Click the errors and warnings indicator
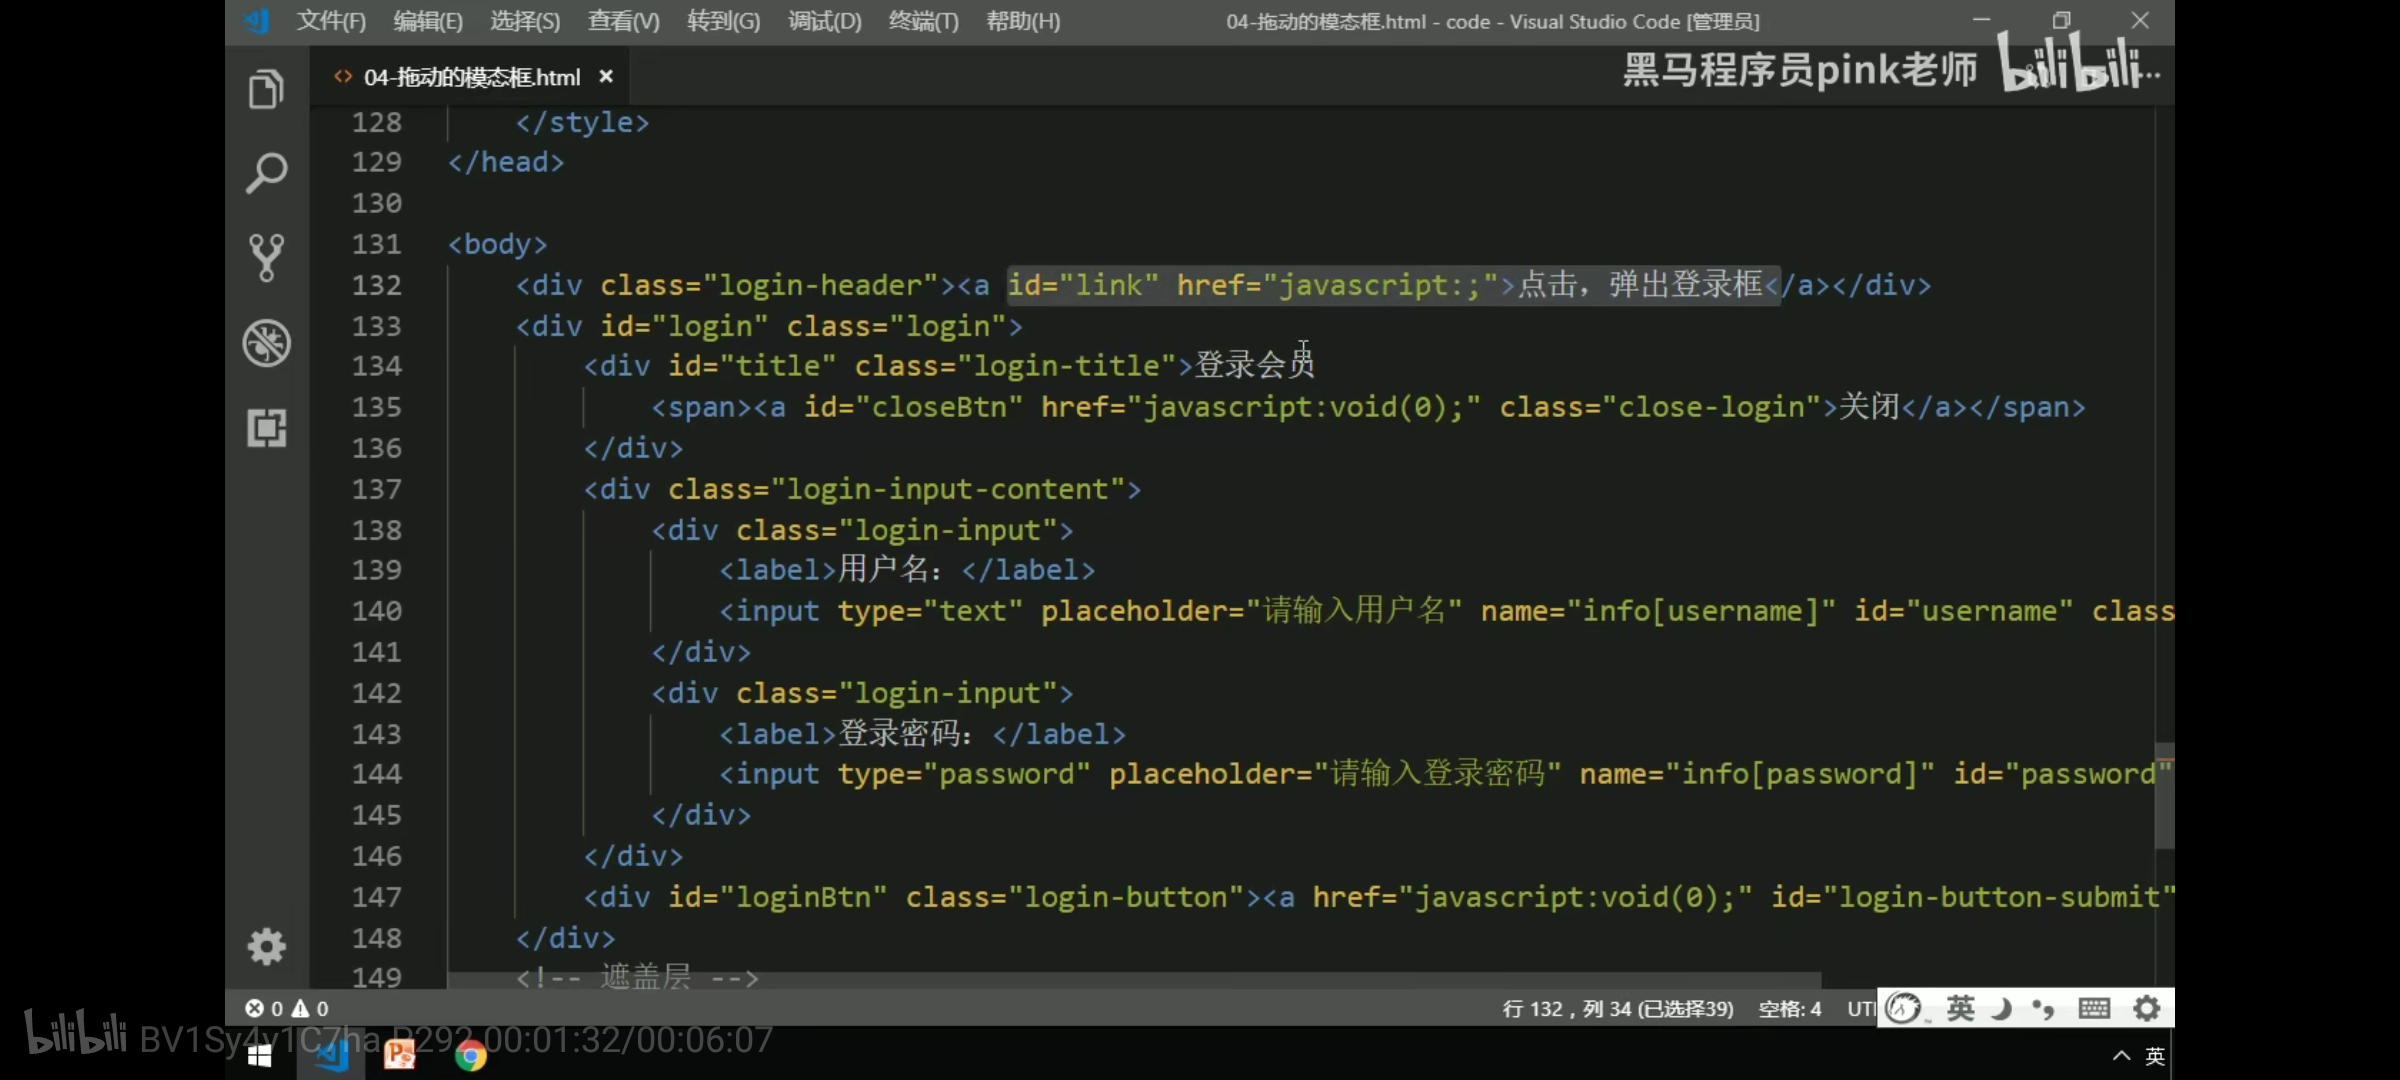 click(x=288, y=1009)
